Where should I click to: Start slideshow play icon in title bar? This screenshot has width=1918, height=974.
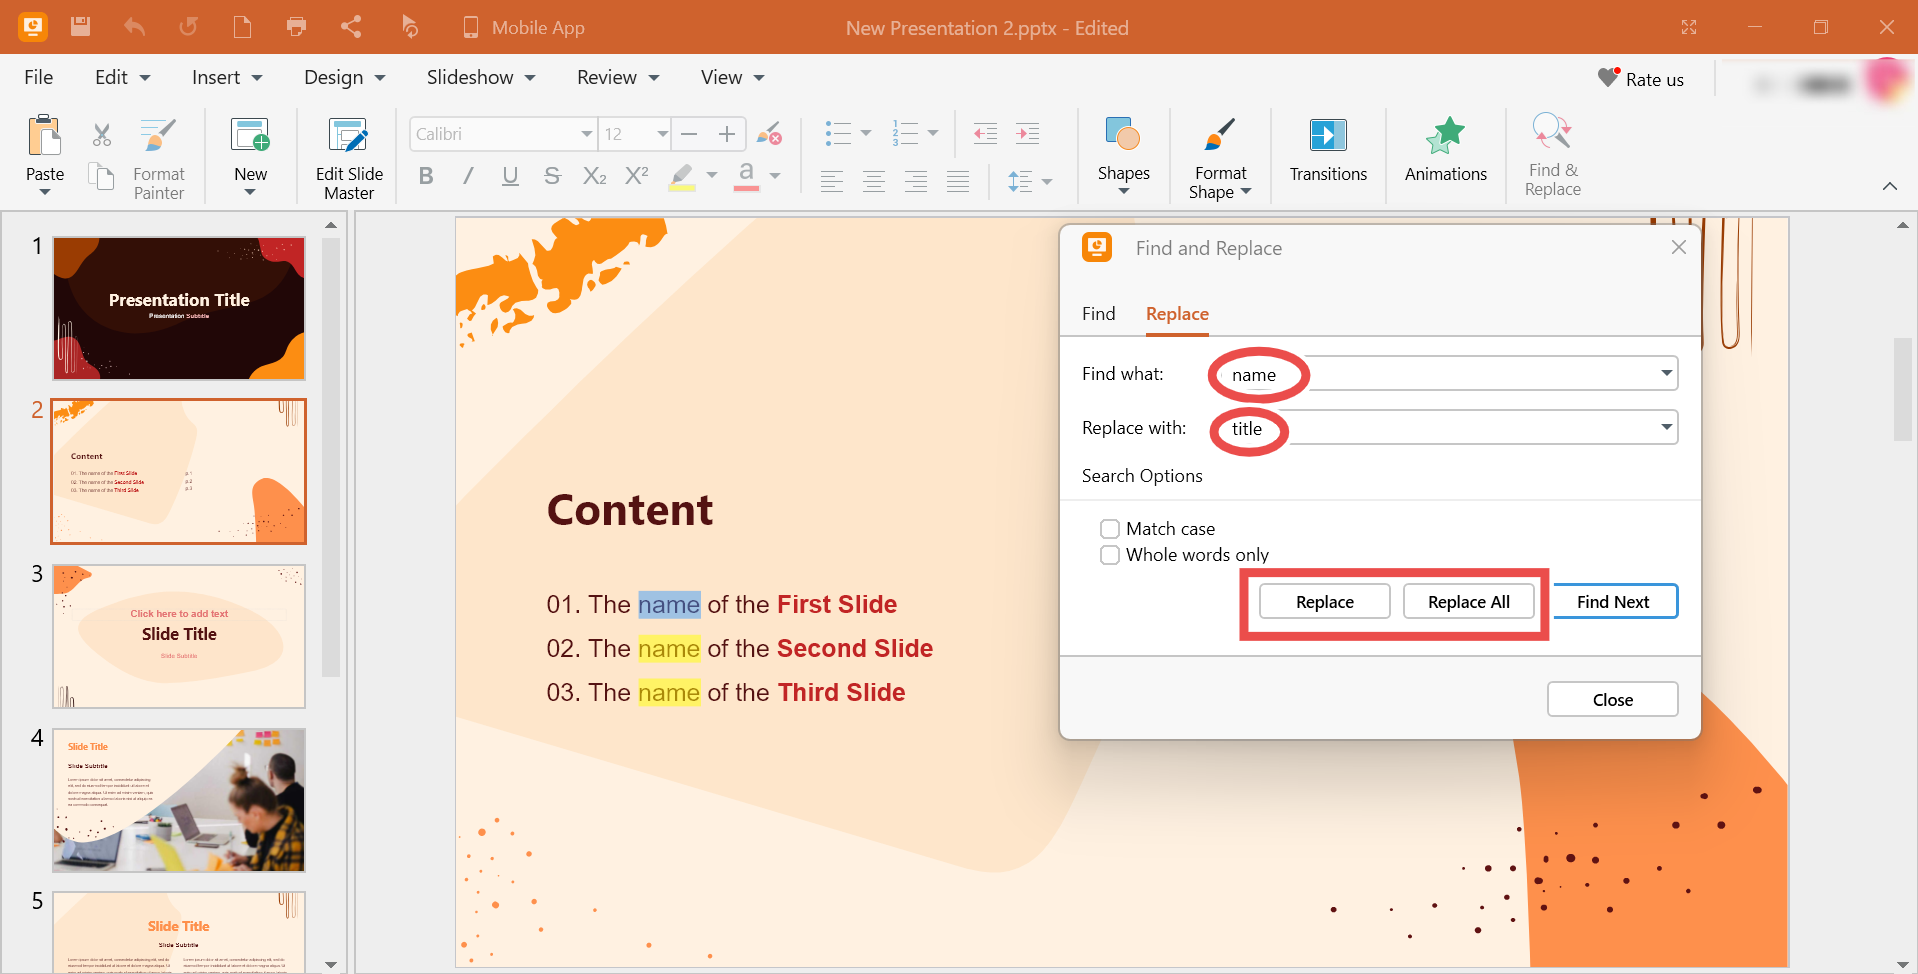(x=409, y=27)
